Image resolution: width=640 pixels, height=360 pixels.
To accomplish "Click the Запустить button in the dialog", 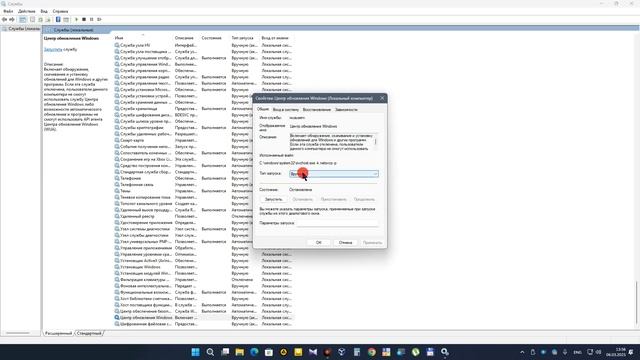I will pos(273,199).
